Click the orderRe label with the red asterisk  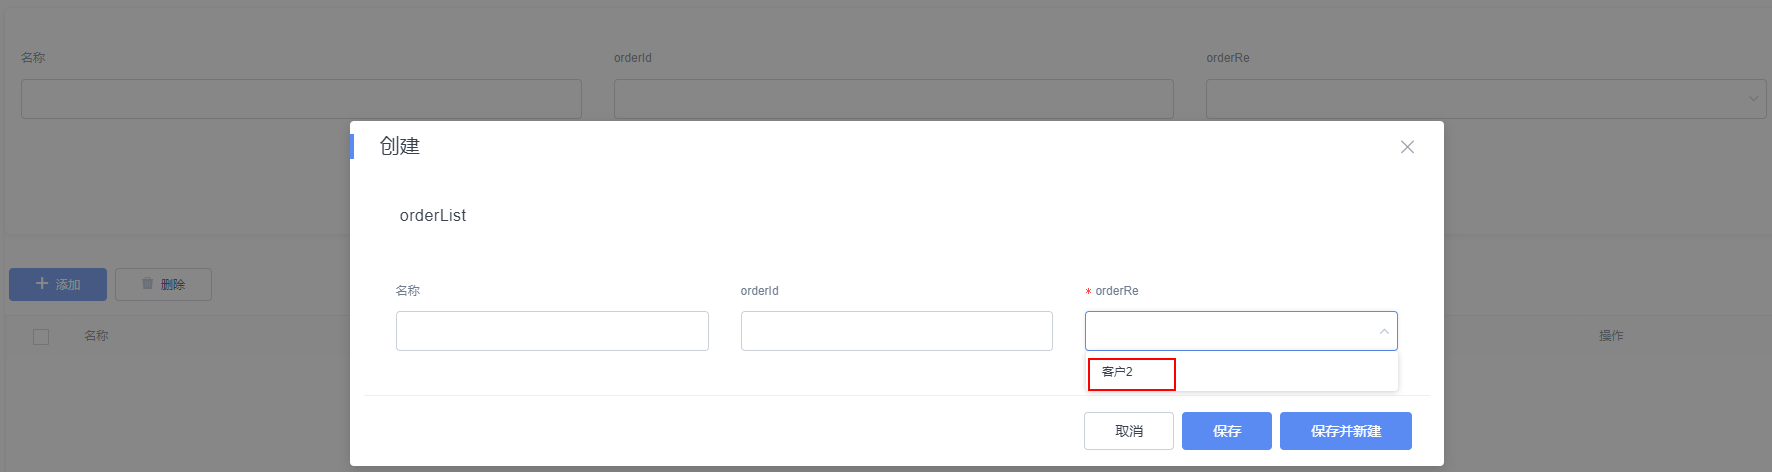tap(1116, 291)
